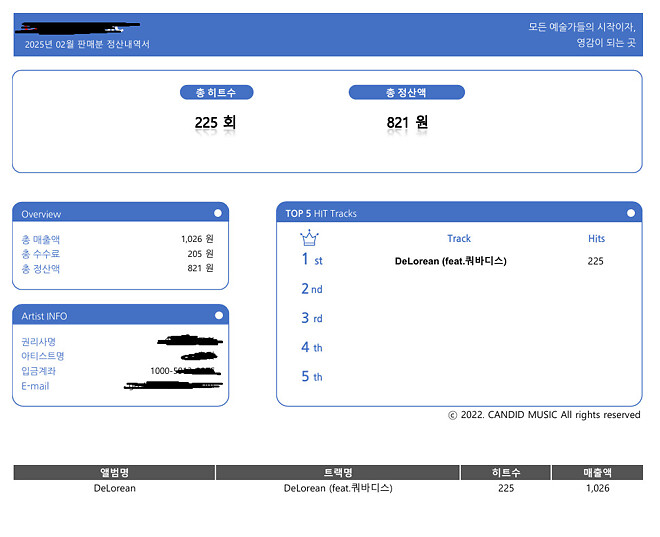Click the Artist INFO panel title
The height and width of the screenshot is (537, 660).
44,316
